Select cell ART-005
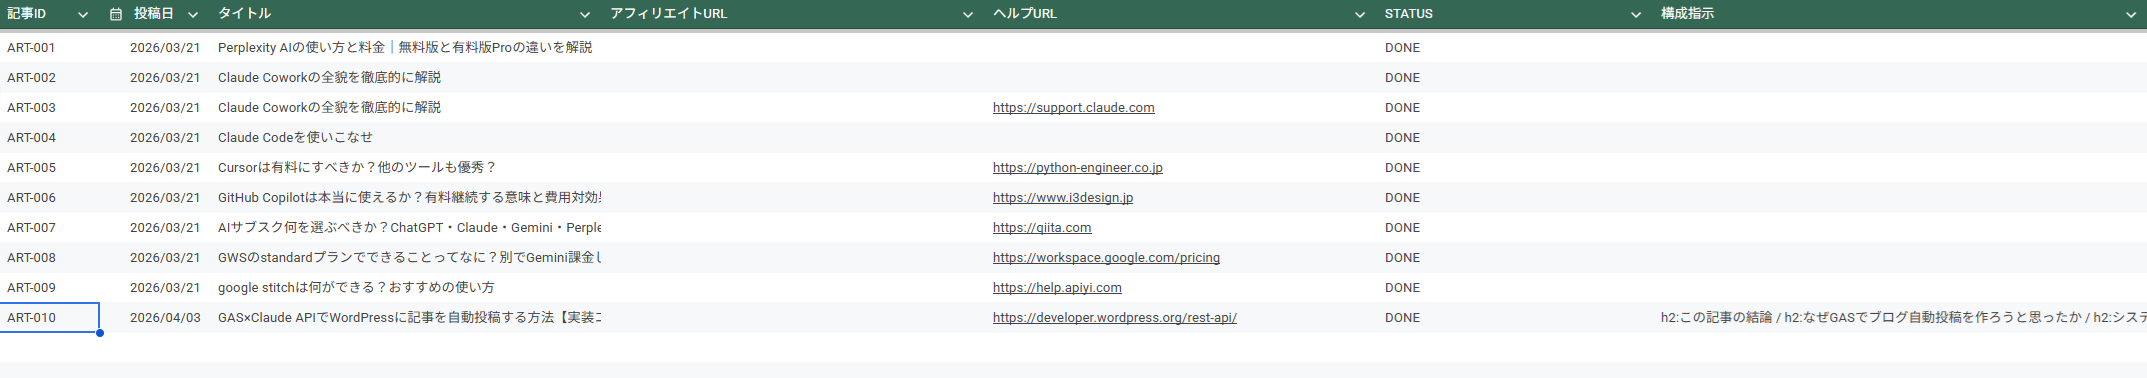2147x378 pixels. coord(50,168)
